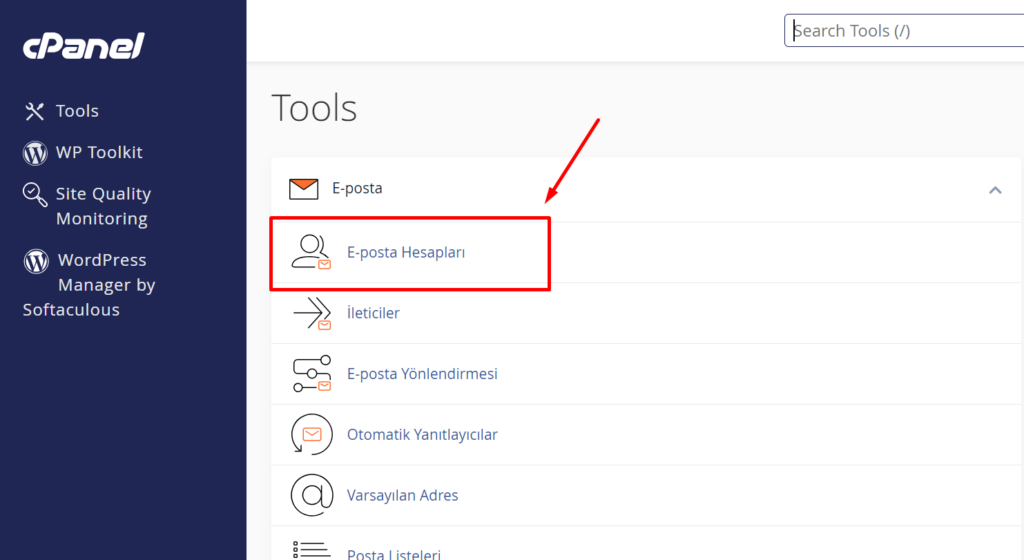1024x560 pixels.
Task: Open the E-posta Hesapları link
Action: pos(406,252)
